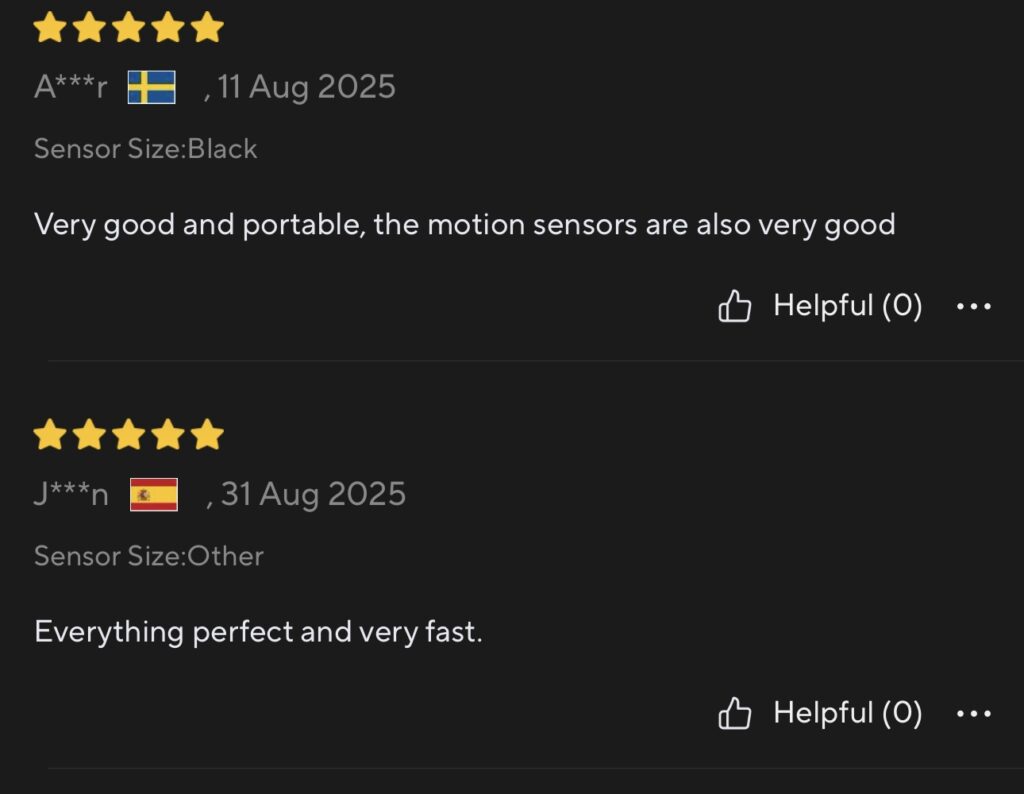Click the thumbs-up icon on A***r's review
This screenshot has width=1024, height=794.
pyautogui.click(x=735, y=306)
